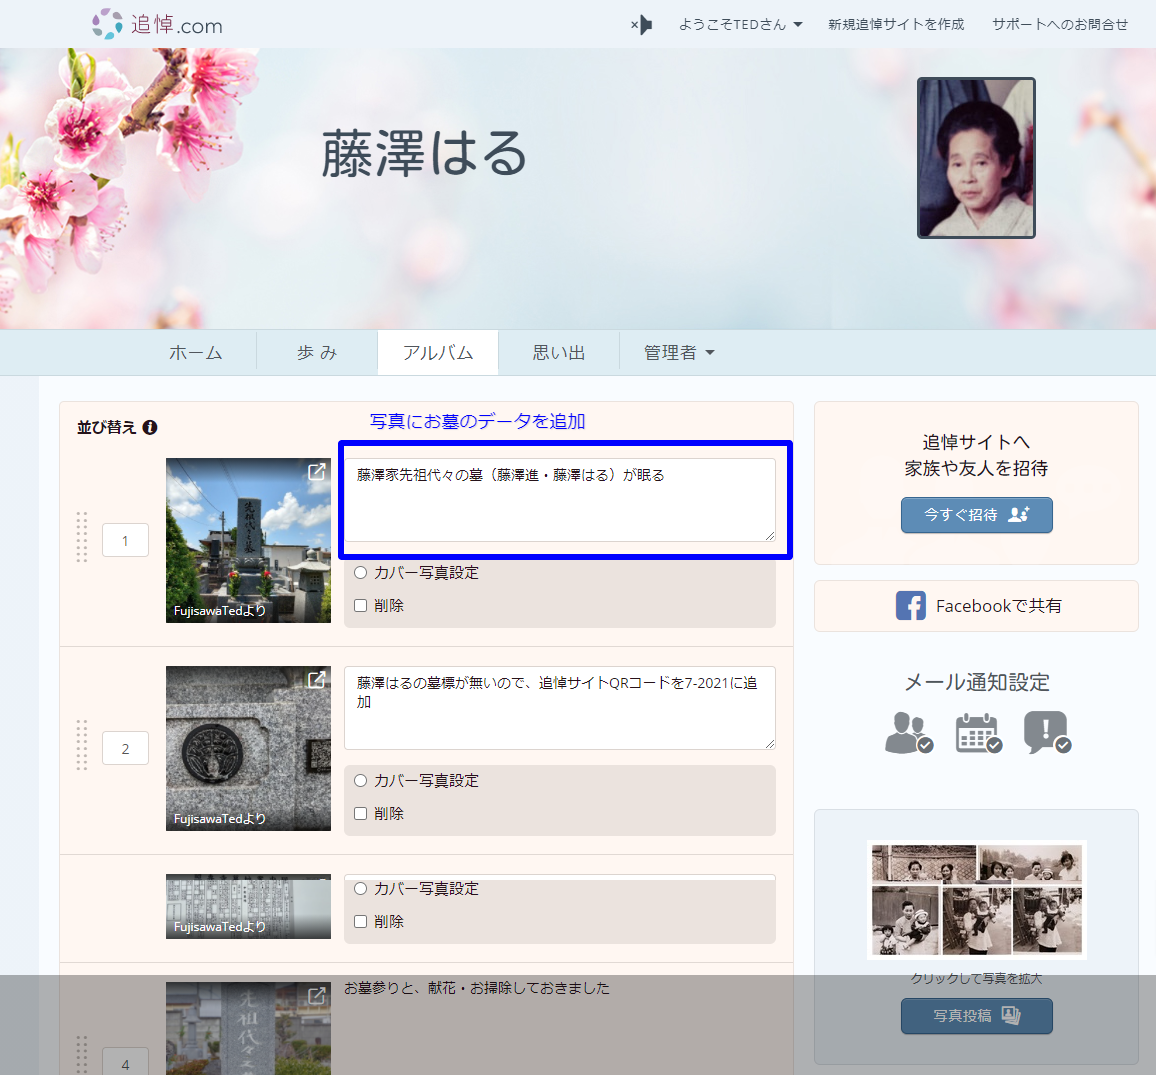Check the 削除 box for photo 2

click(x=361, y=813)
